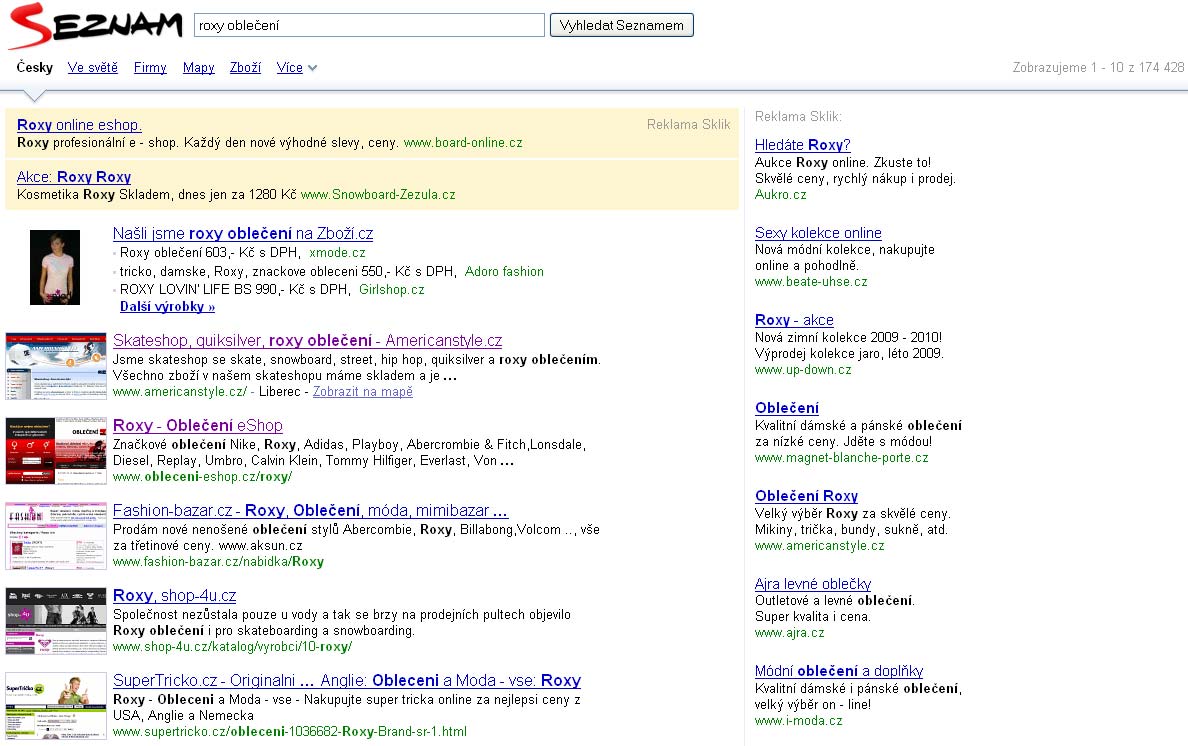Open the 'SuperTricko.cz - Originalni' result title
Image resolution: width=1188 pixels, height=746 pixels.
pyautogui.click(x=347, y=680)
